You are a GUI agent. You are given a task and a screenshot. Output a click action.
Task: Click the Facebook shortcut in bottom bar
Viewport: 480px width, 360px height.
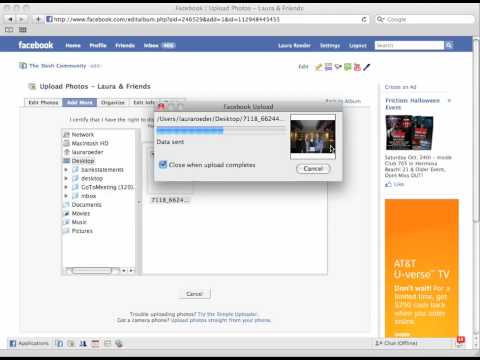pos(59,343)
